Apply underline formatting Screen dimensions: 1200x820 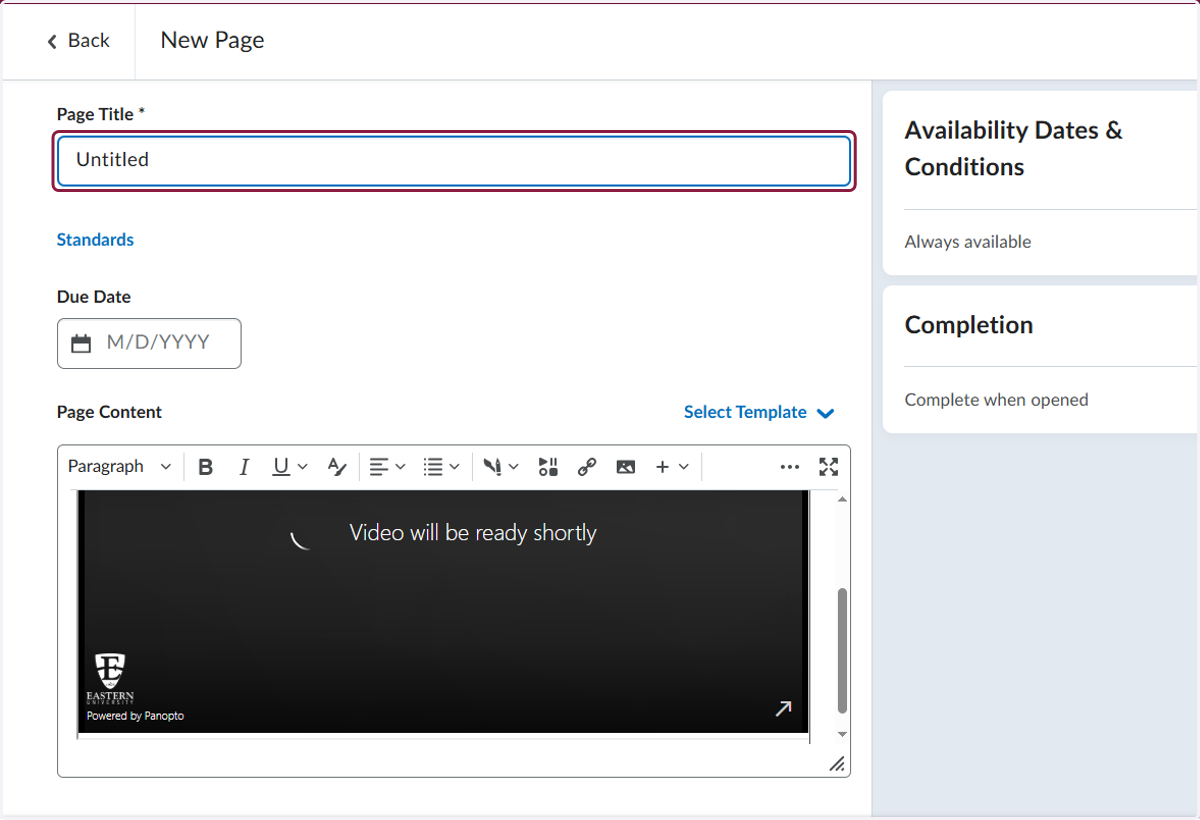[x=281, y=467]
